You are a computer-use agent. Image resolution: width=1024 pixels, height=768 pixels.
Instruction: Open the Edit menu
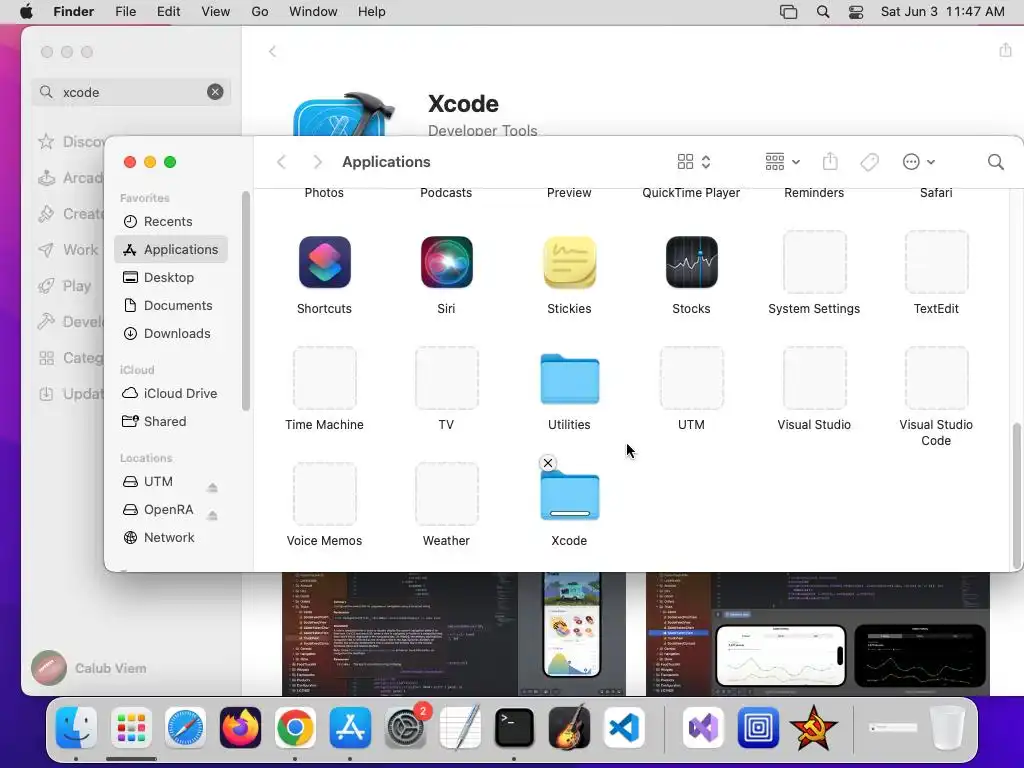point(168,12)
